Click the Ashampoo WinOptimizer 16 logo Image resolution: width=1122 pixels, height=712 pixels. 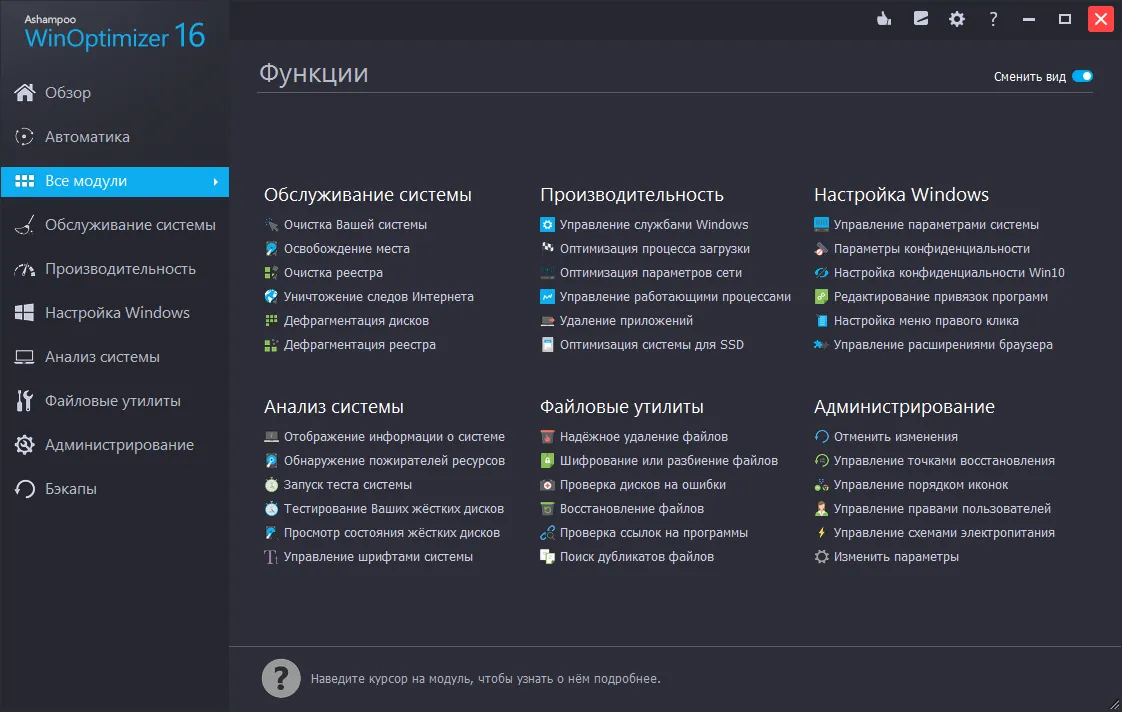[114, 32]
